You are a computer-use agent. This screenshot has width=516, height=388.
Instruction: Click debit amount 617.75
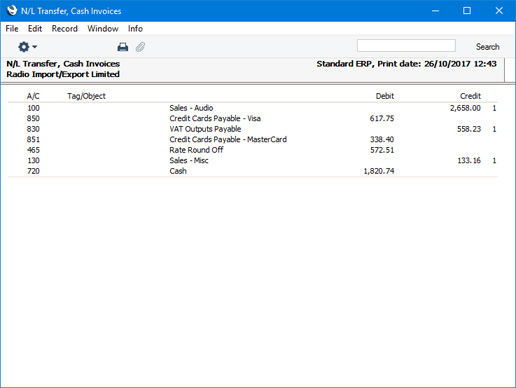tap(382, 118)
